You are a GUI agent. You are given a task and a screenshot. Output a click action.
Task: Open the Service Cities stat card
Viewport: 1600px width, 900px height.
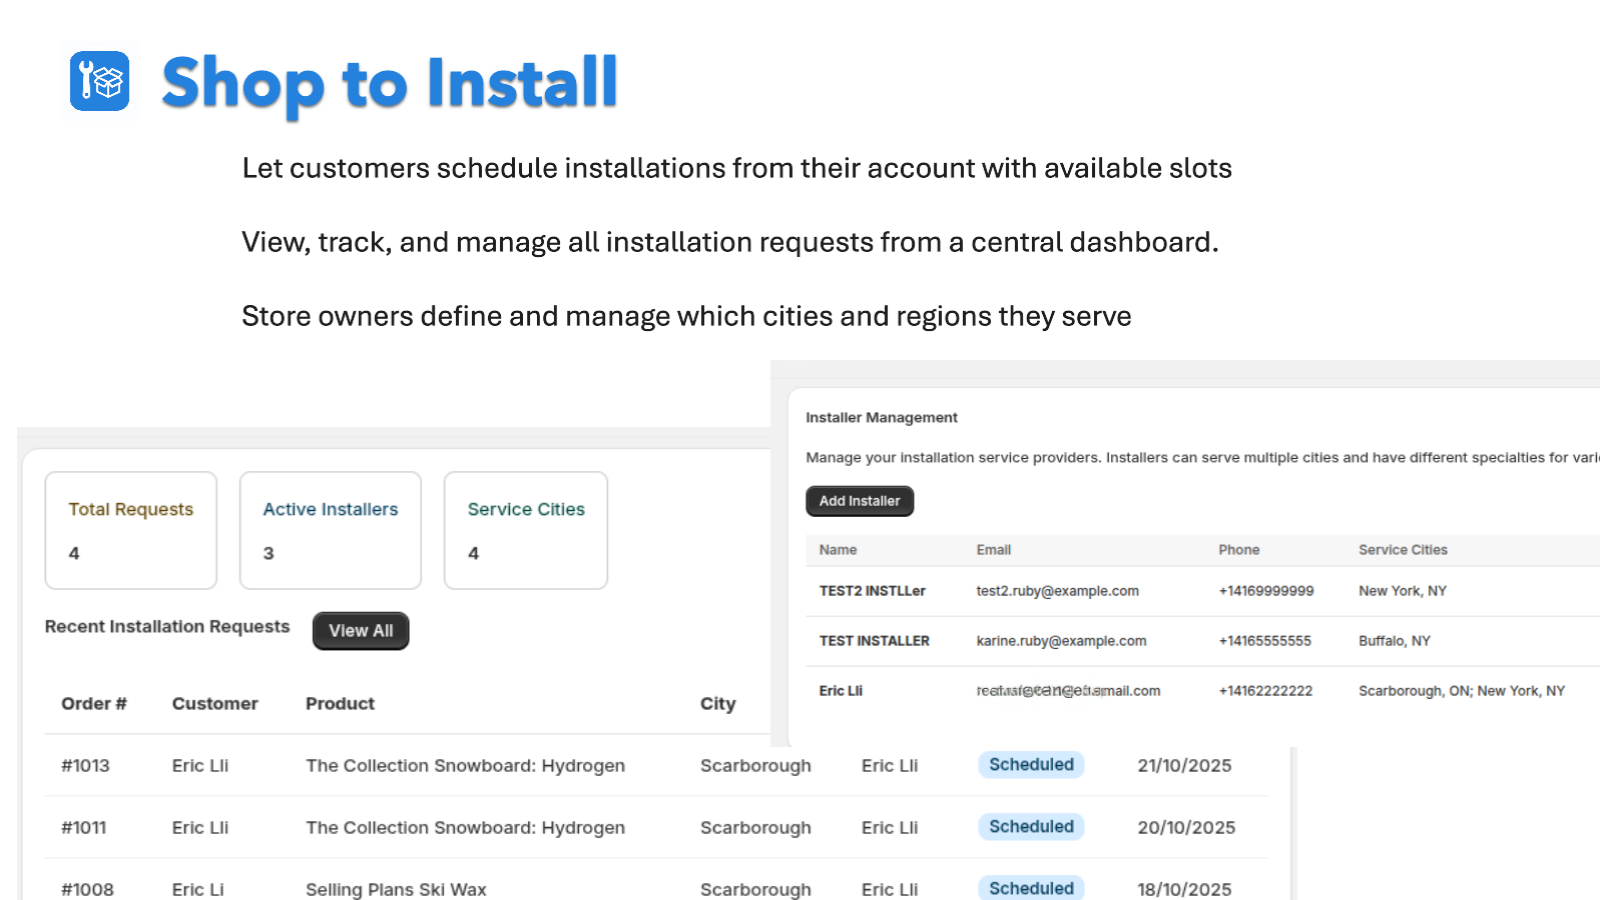point(525,530)
